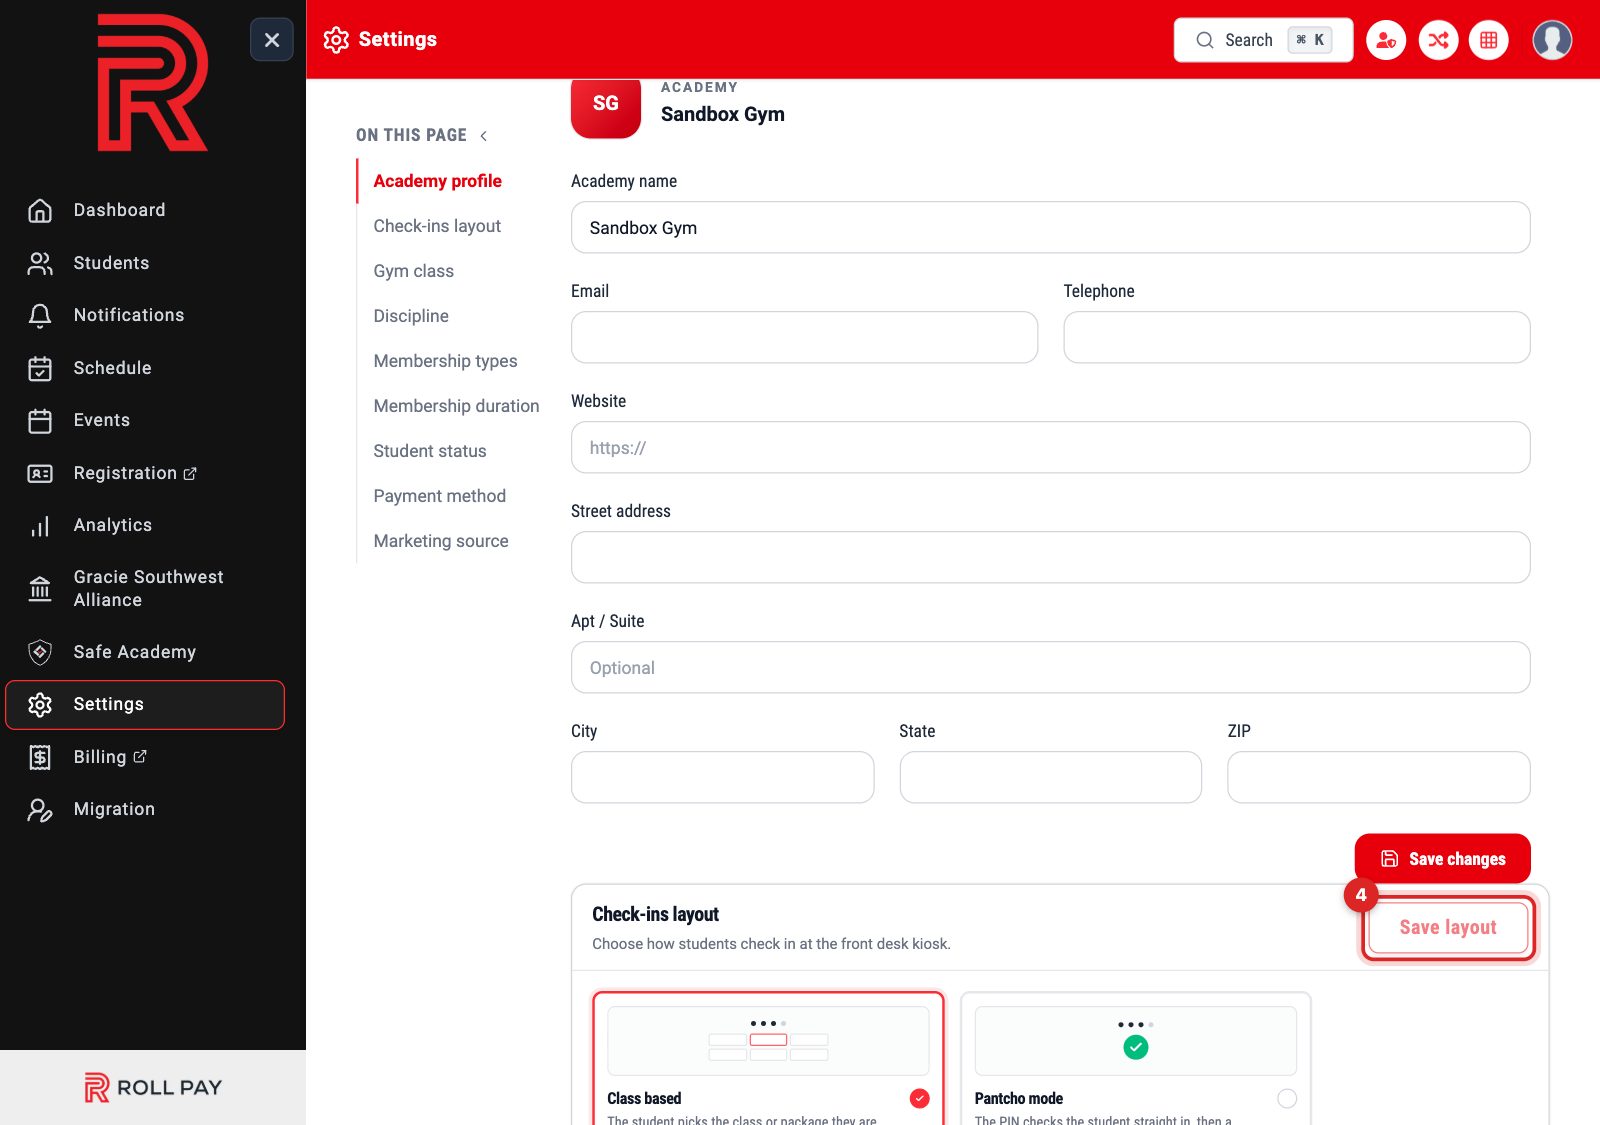1600x1125 pixels.
Task: Click the Dashboard home icon
Action: (x=40, y=210)
